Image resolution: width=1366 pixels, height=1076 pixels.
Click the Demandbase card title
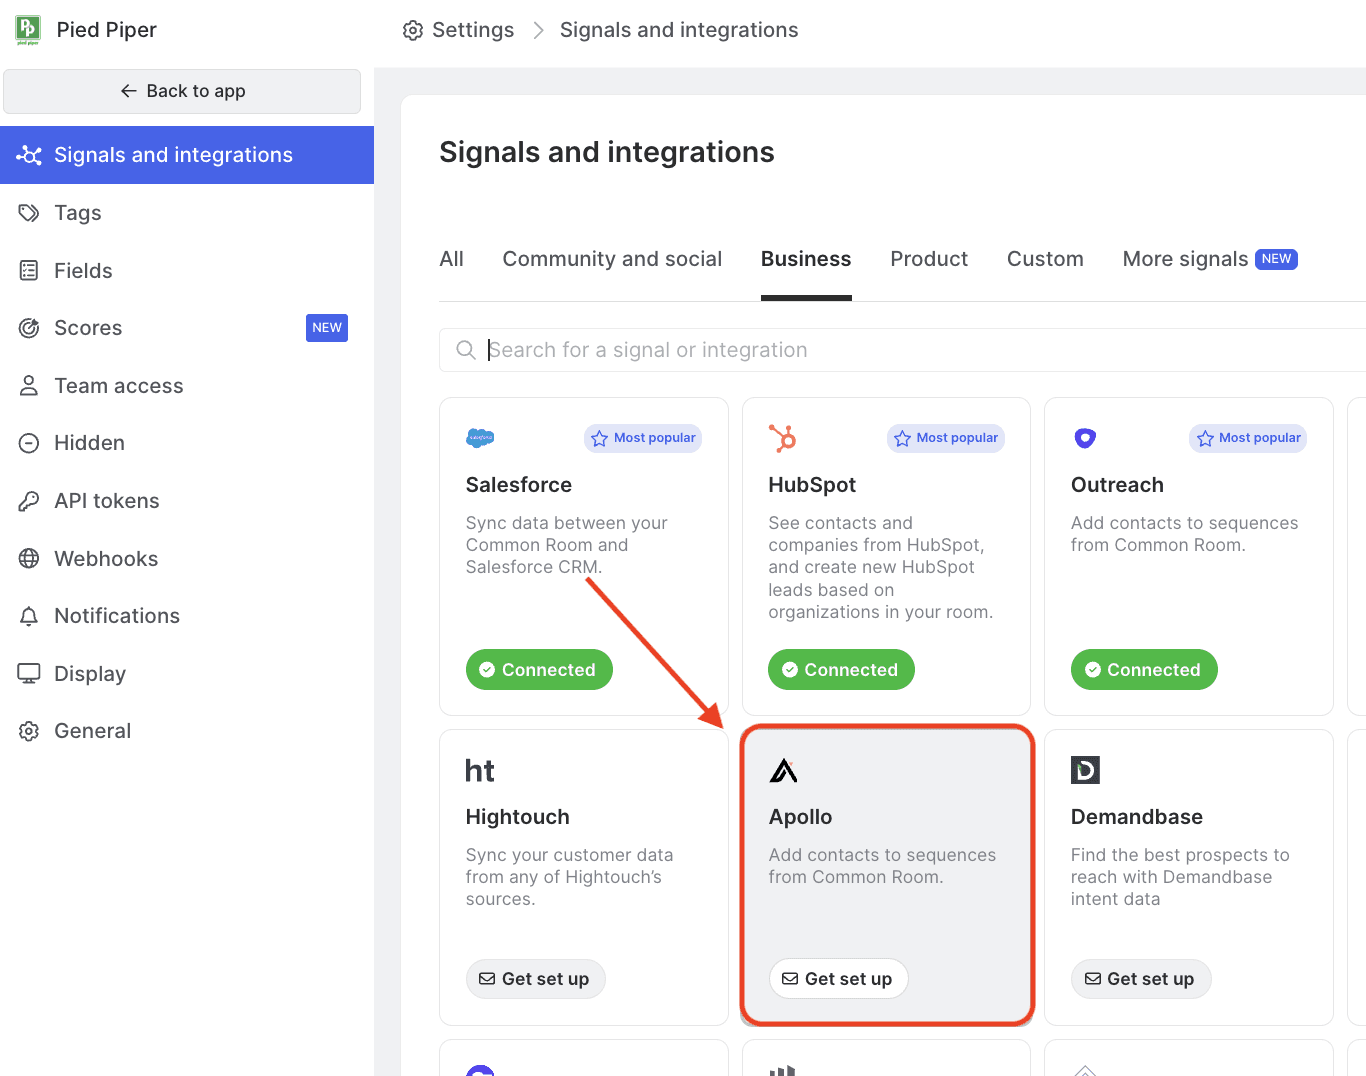pyautogui.click(x=1137, y=817)
